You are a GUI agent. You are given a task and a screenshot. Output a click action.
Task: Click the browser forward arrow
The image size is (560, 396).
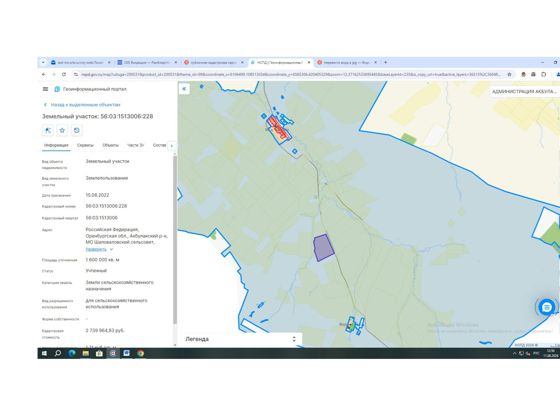pyautogui.click(x=54, y=74)
